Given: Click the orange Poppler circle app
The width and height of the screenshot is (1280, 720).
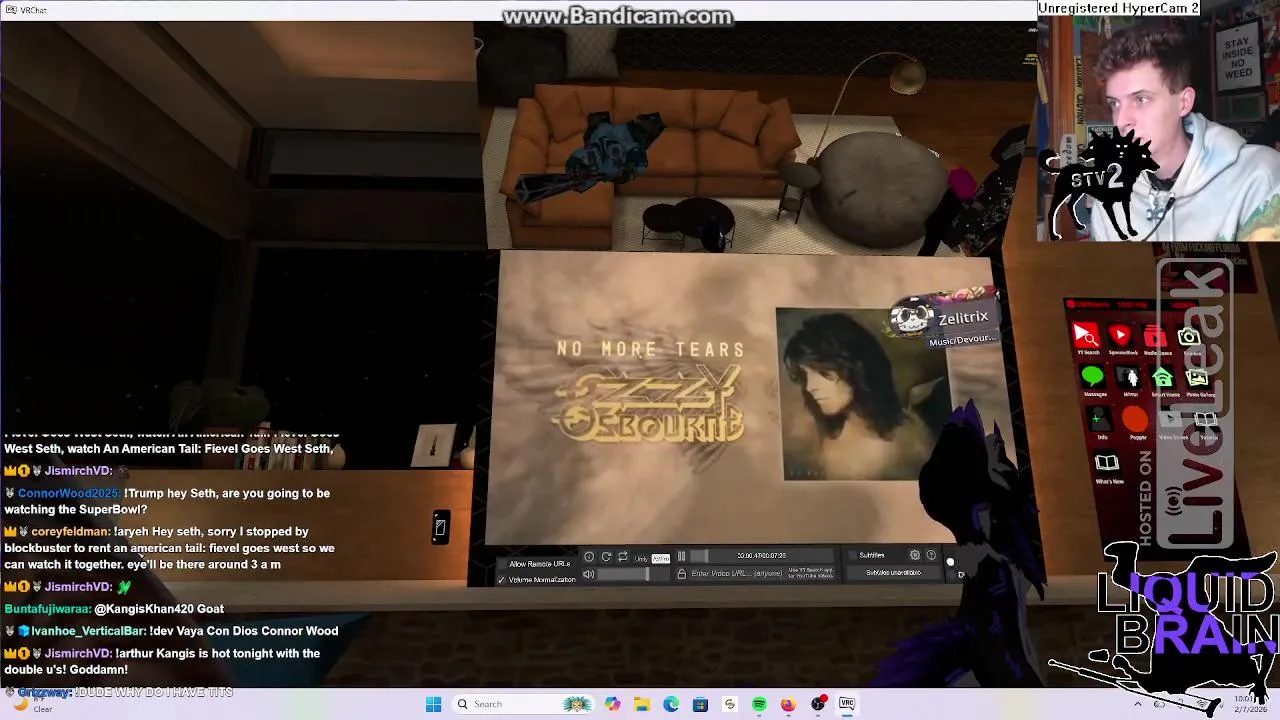Looking at the screenshot, I should coord(1136,421).
